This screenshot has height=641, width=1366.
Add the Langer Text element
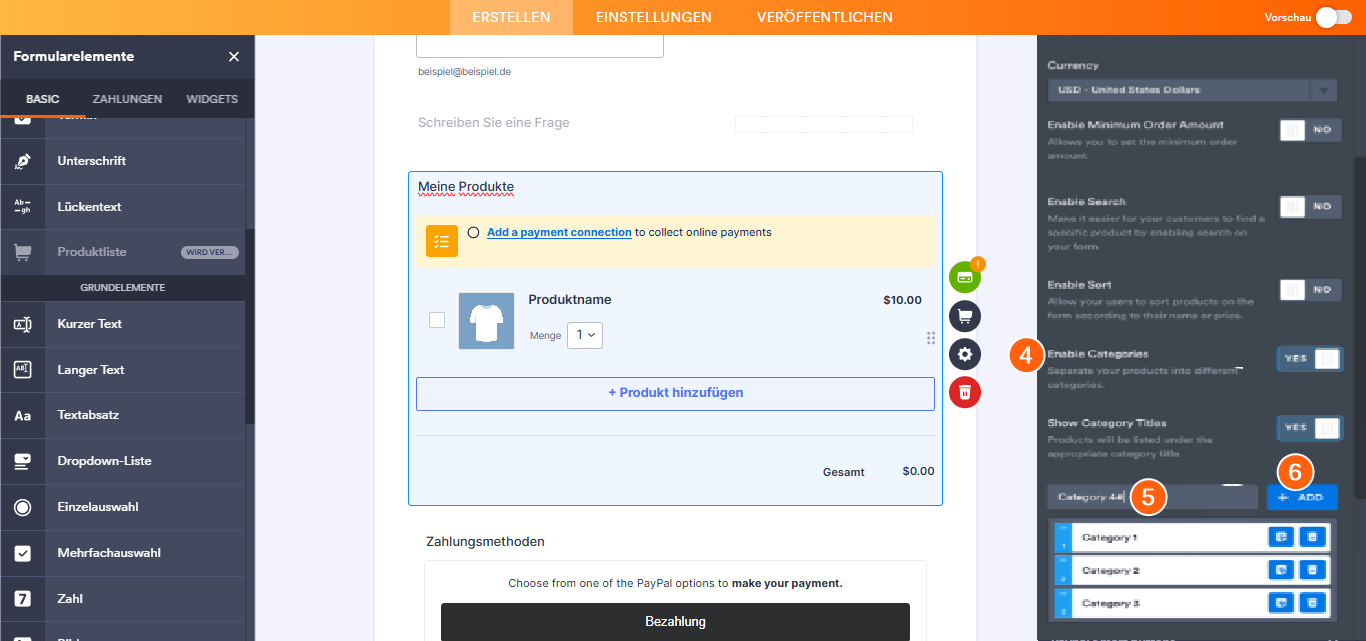click(x=122, y=370)
